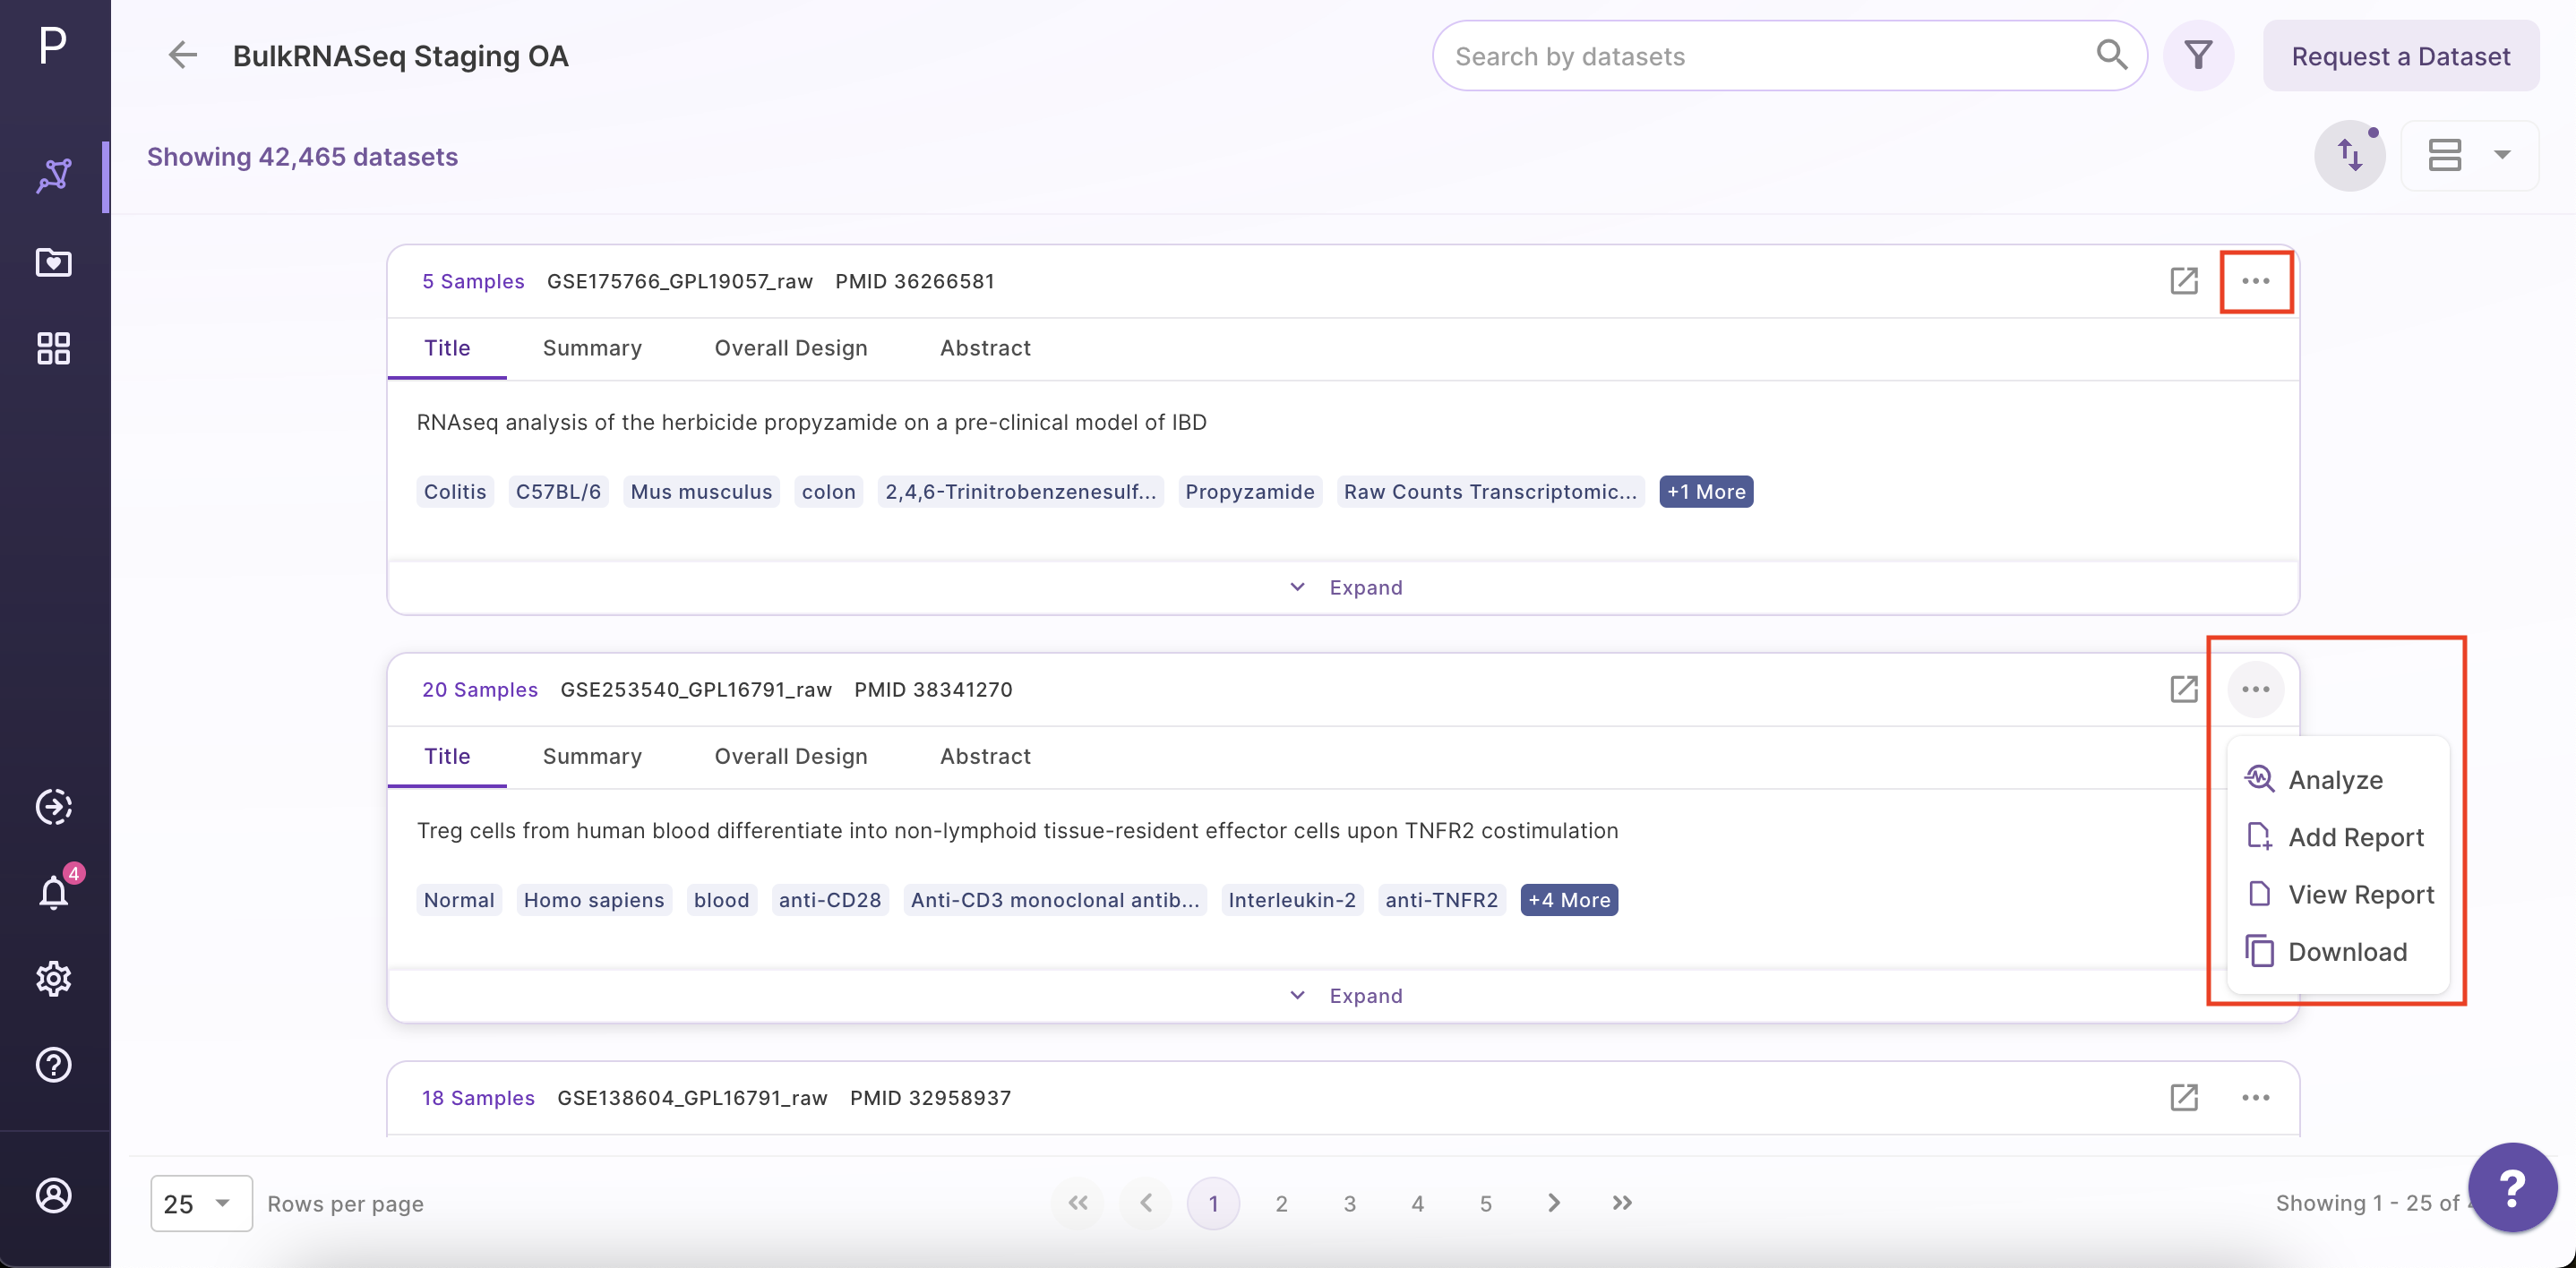The height and width of the screenshot is (1268, 2576).
Task: Open the notifications bell
Action: [54, 892]
